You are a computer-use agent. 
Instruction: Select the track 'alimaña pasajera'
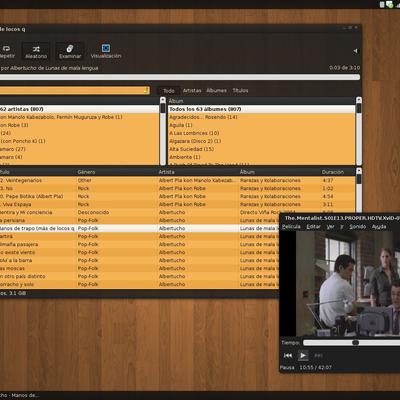pos(139,244)
